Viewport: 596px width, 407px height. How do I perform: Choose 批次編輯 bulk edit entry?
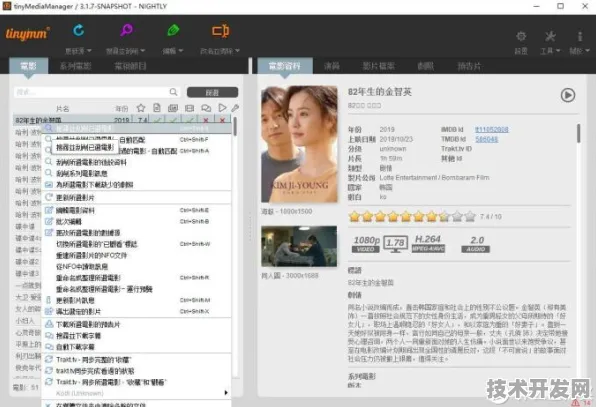(137, 221)
